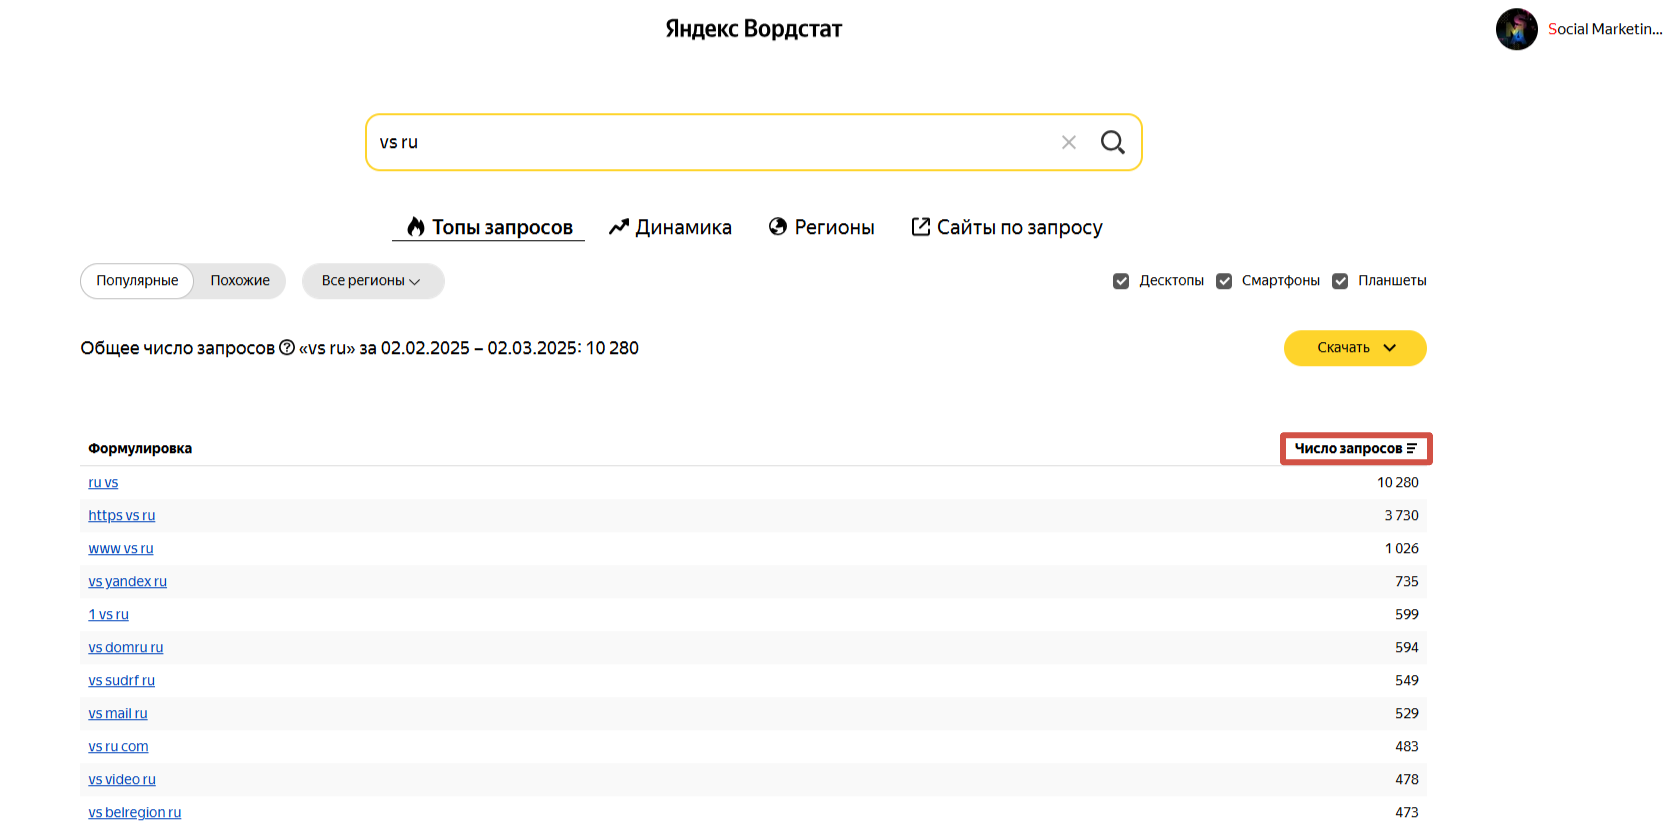Open the ru vs query link

tap(103, 482)
